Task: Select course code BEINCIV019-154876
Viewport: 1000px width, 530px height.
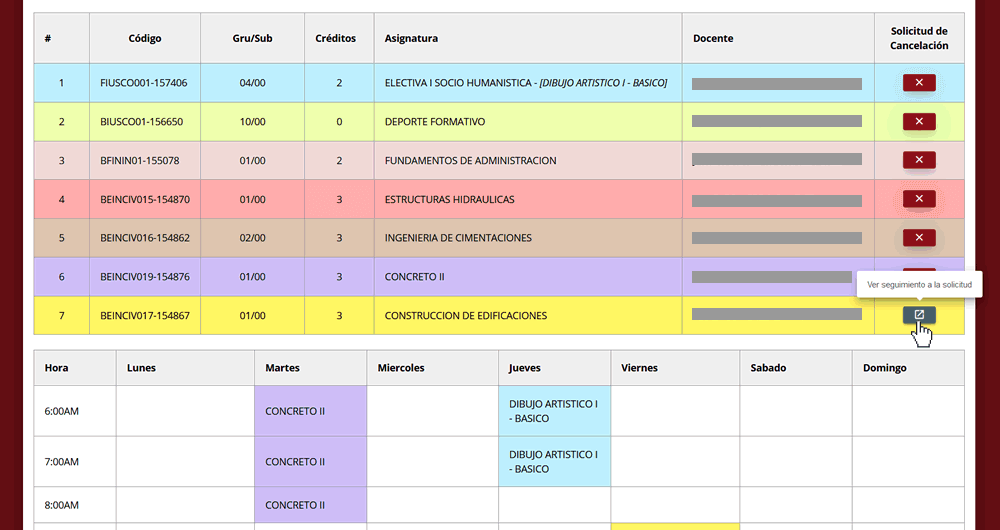Action: click(145, 277)
